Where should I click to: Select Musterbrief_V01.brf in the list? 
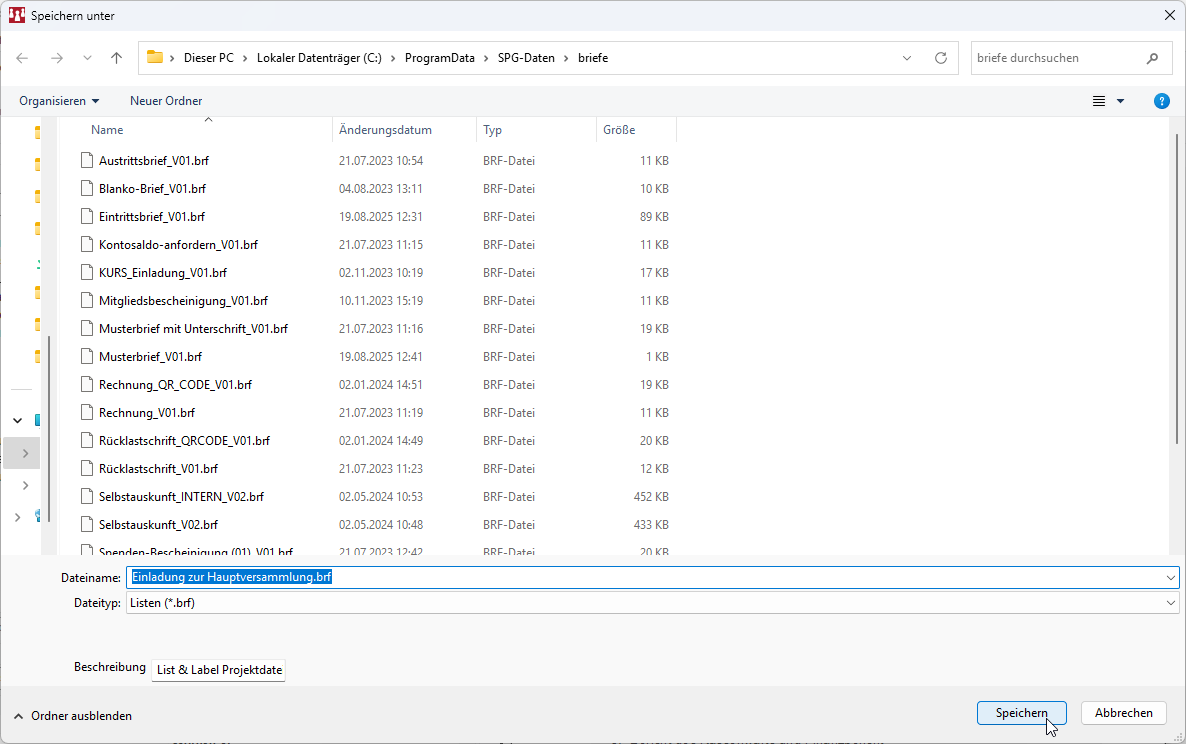click(x=150, y=356)
